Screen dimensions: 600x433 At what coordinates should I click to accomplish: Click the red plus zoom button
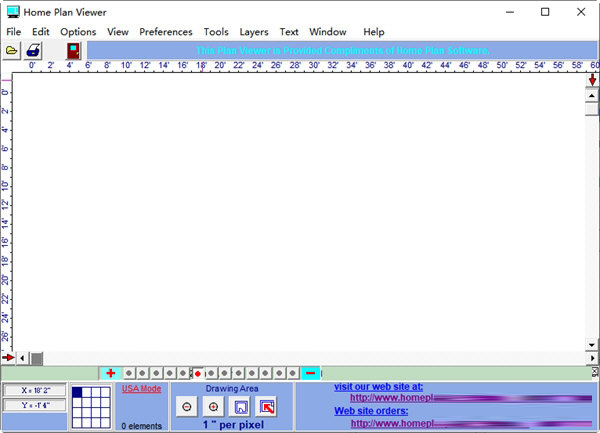pyautogui.click(x=110, y=373)
